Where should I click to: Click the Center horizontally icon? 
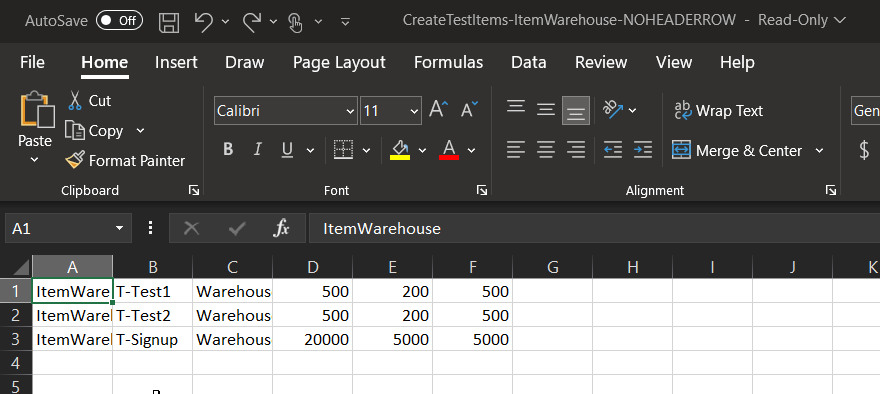(546, 150)
